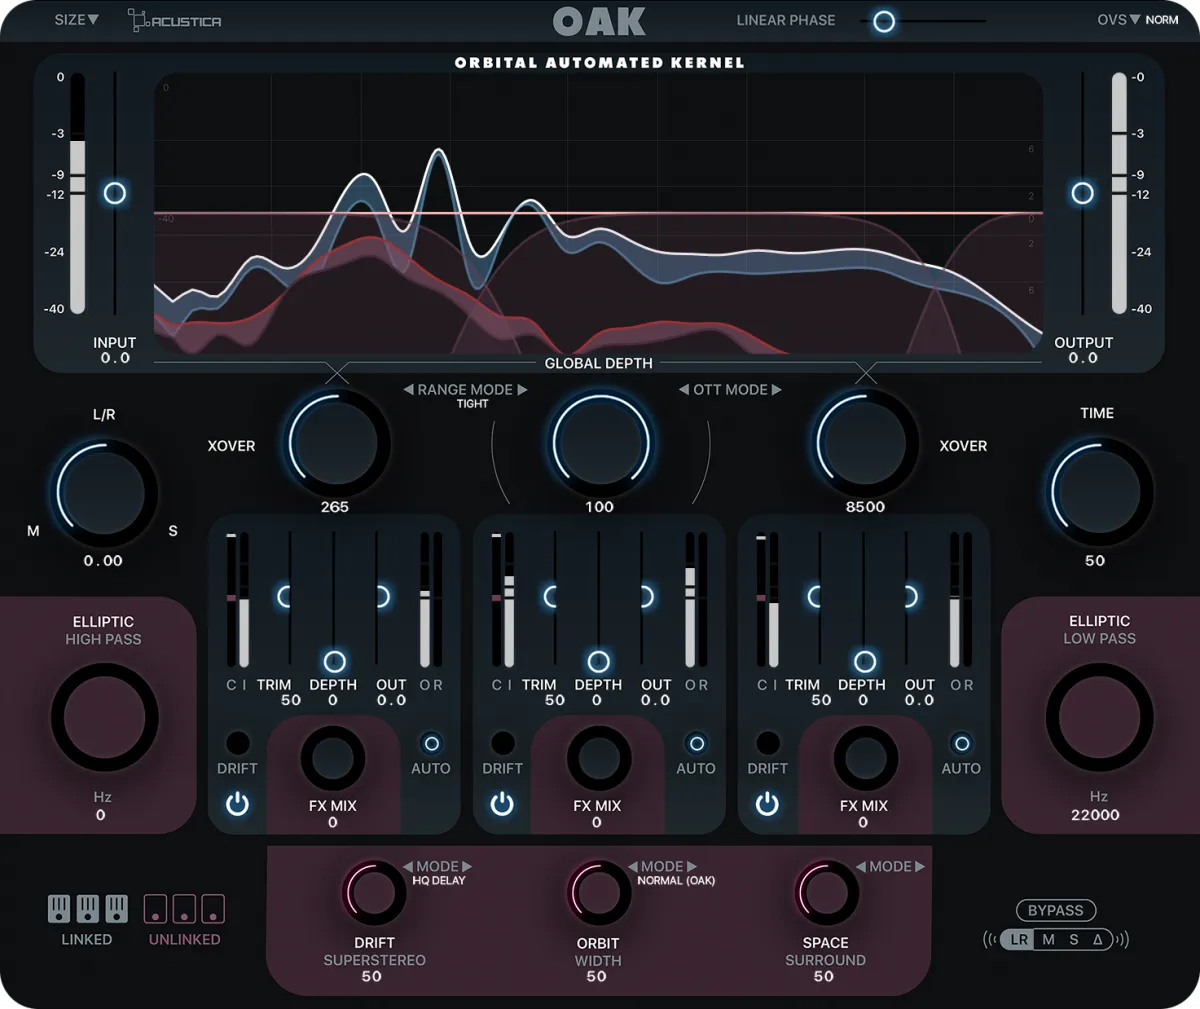Toggle power button of the low band
Image resolution: width=1200 pixels, height=1009 pixels.
tap(237, 803)
